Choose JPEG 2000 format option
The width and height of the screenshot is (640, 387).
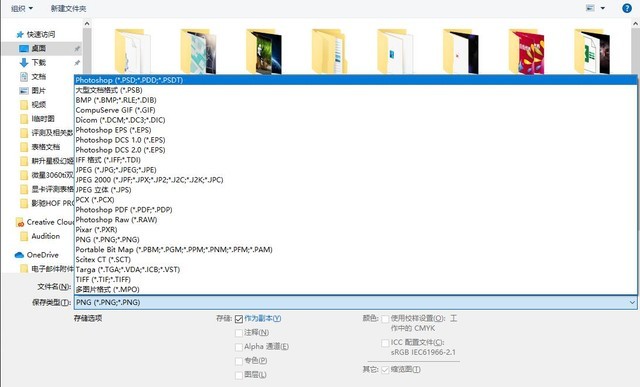click(356, 180)
